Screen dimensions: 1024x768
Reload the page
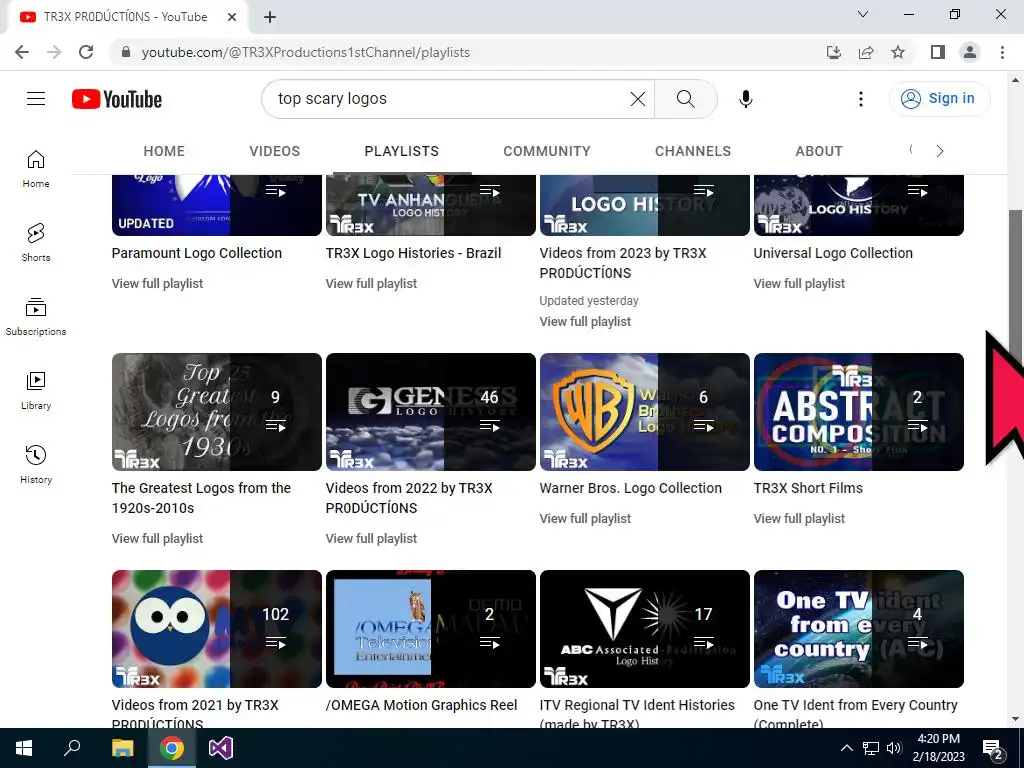[86, 52]
